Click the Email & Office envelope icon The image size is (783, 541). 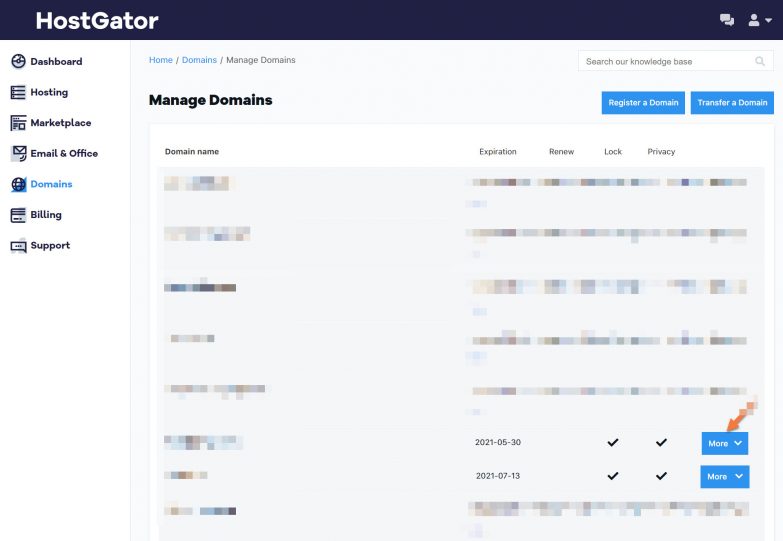18,154
